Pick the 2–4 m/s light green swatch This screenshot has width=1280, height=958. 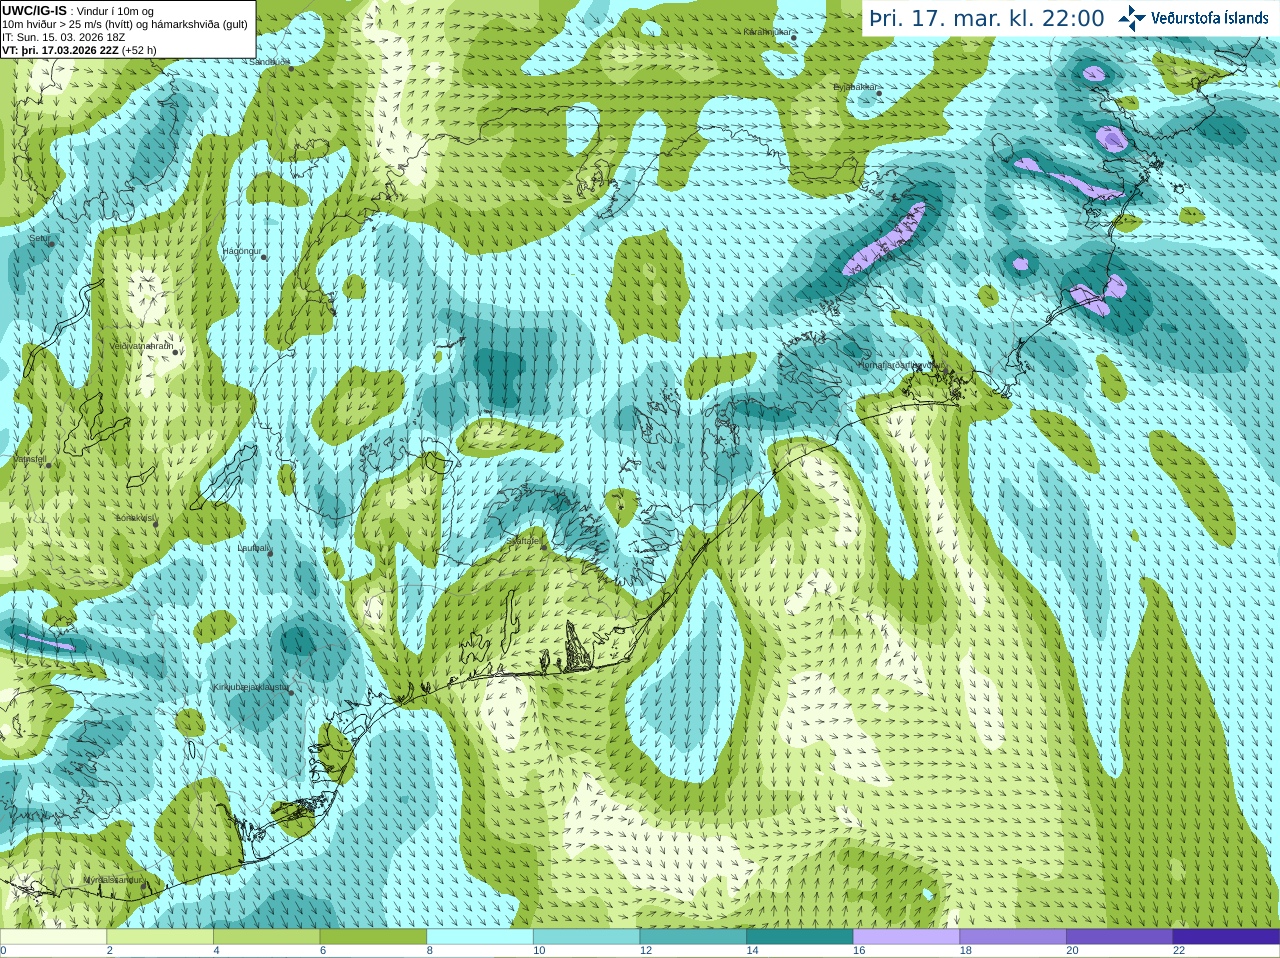click(160, 937)
